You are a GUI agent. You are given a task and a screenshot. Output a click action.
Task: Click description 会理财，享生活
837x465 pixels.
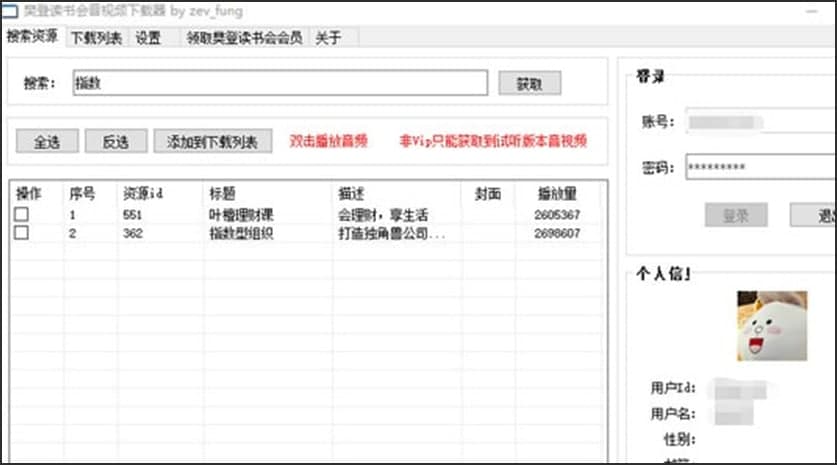[383, 215]
